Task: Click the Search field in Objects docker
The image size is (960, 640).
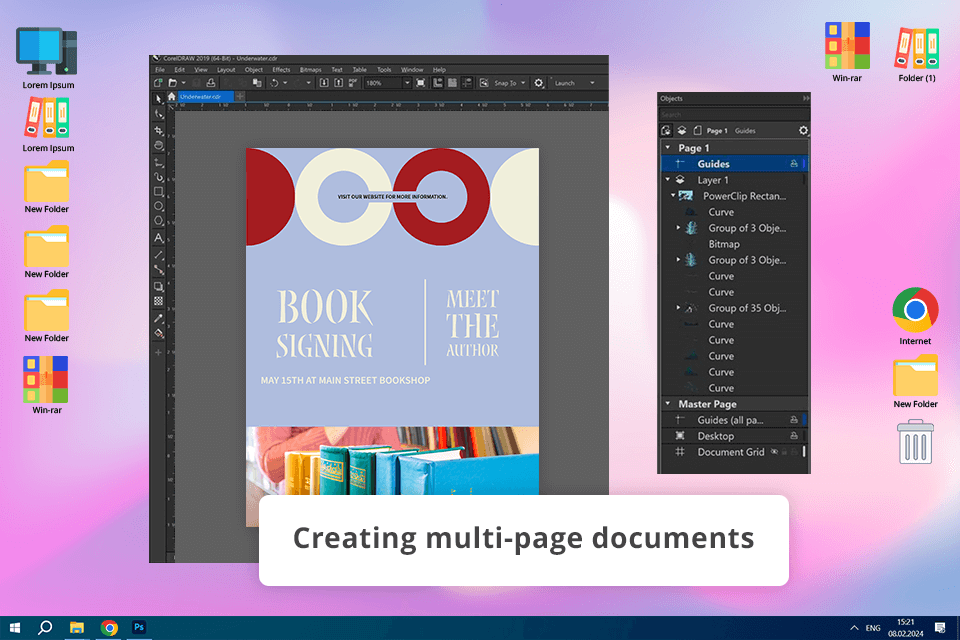Action: (x=734, y=115)
